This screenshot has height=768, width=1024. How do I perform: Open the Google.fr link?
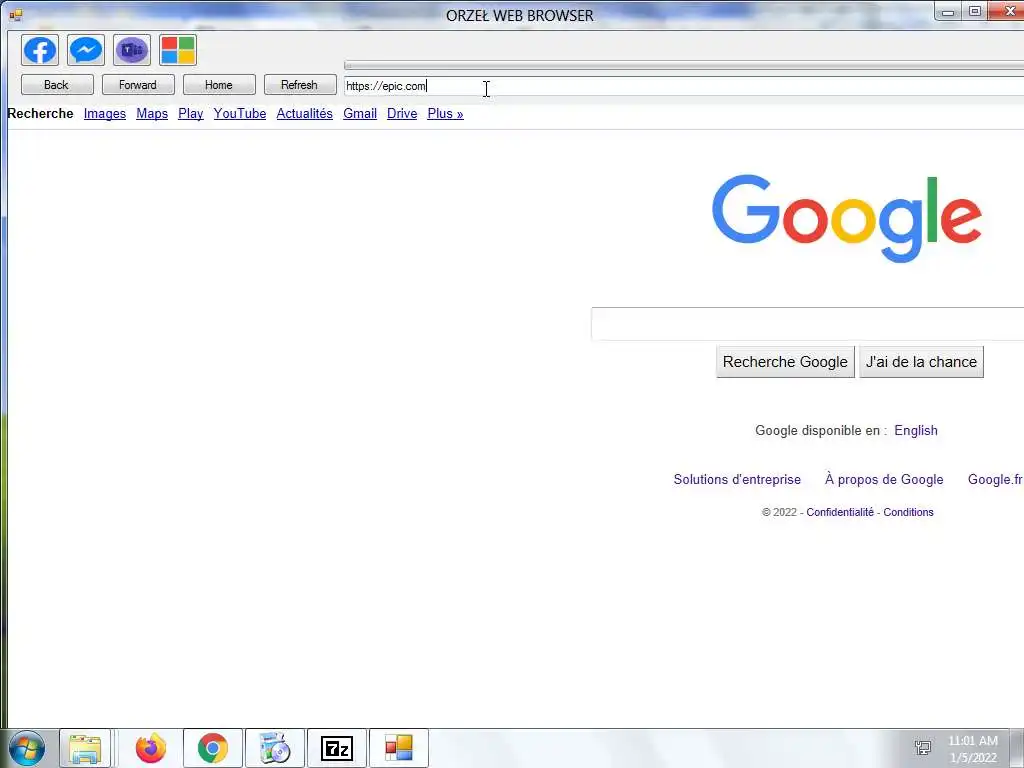click(x=995, y=479)
